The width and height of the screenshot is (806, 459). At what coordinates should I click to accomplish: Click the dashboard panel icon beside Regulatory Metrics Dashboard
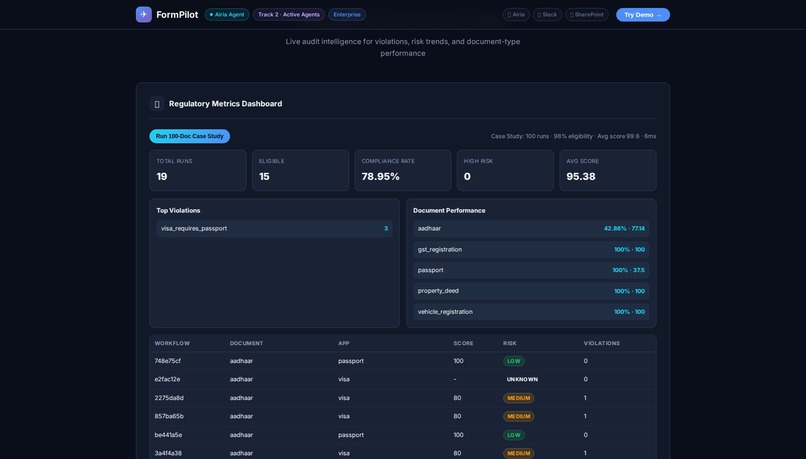pos(157,104)
